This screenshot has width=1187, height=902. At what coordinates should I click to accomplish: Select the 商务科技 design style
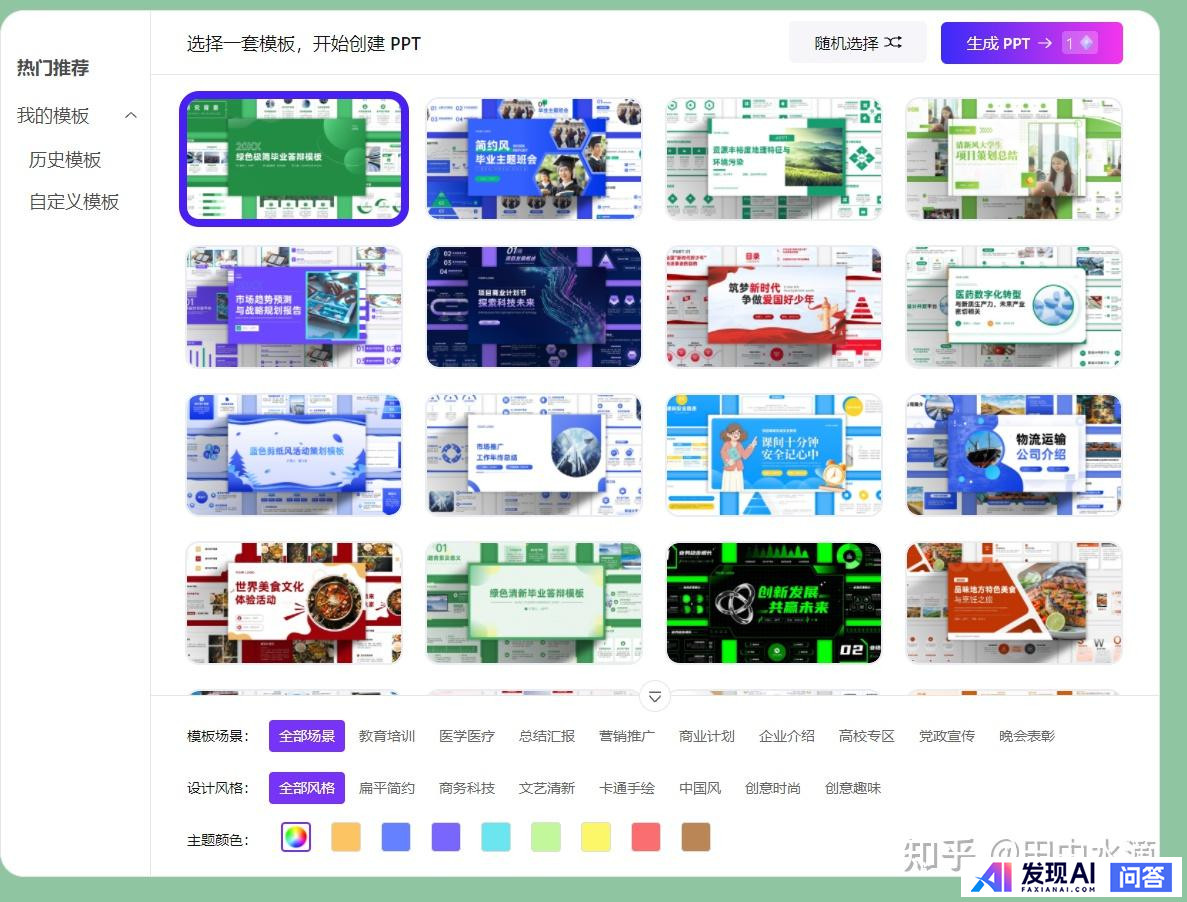pos(467,788)
